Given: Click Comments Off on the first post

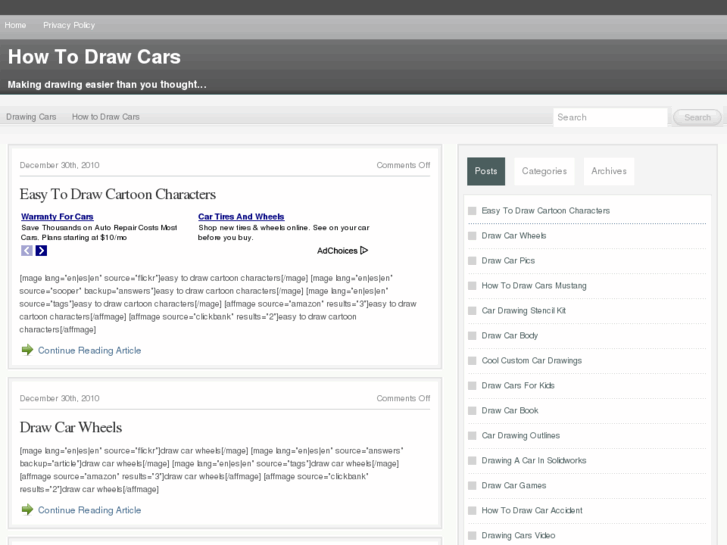Looking at the screenshot, I should coord(403,165).
